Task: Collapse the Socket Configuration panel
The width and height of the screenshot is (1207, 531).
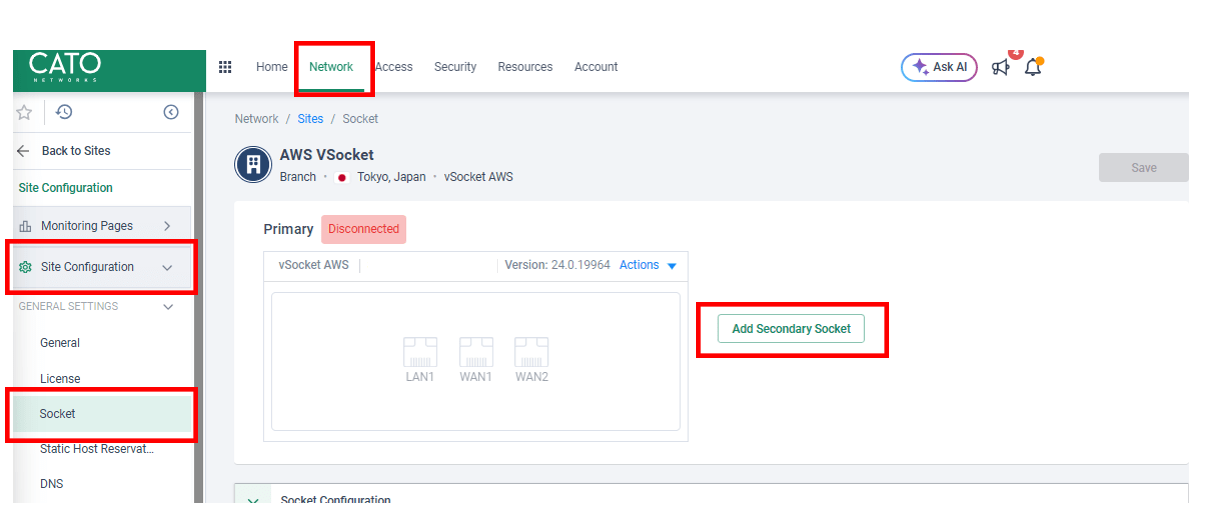Action: tap(252, 500)
